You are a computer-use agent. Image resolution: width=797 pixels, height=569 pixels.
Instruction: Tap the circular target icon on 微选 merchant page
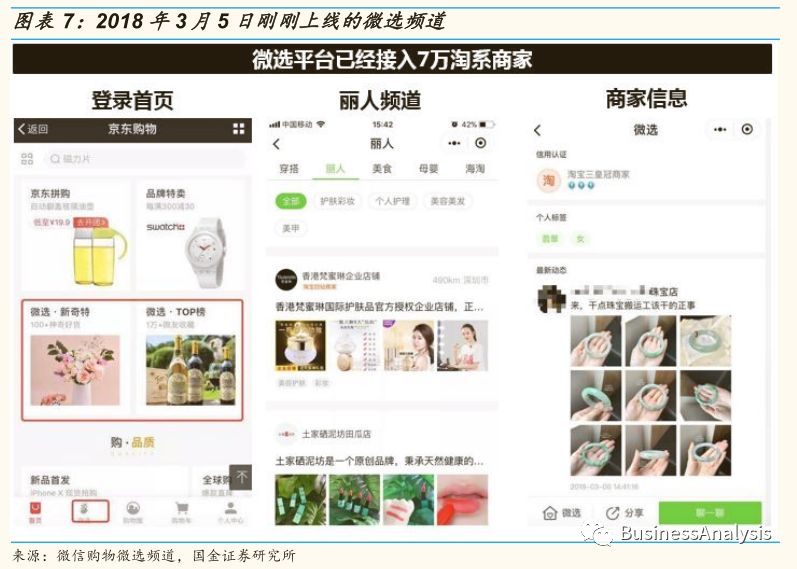pos(747,129)
